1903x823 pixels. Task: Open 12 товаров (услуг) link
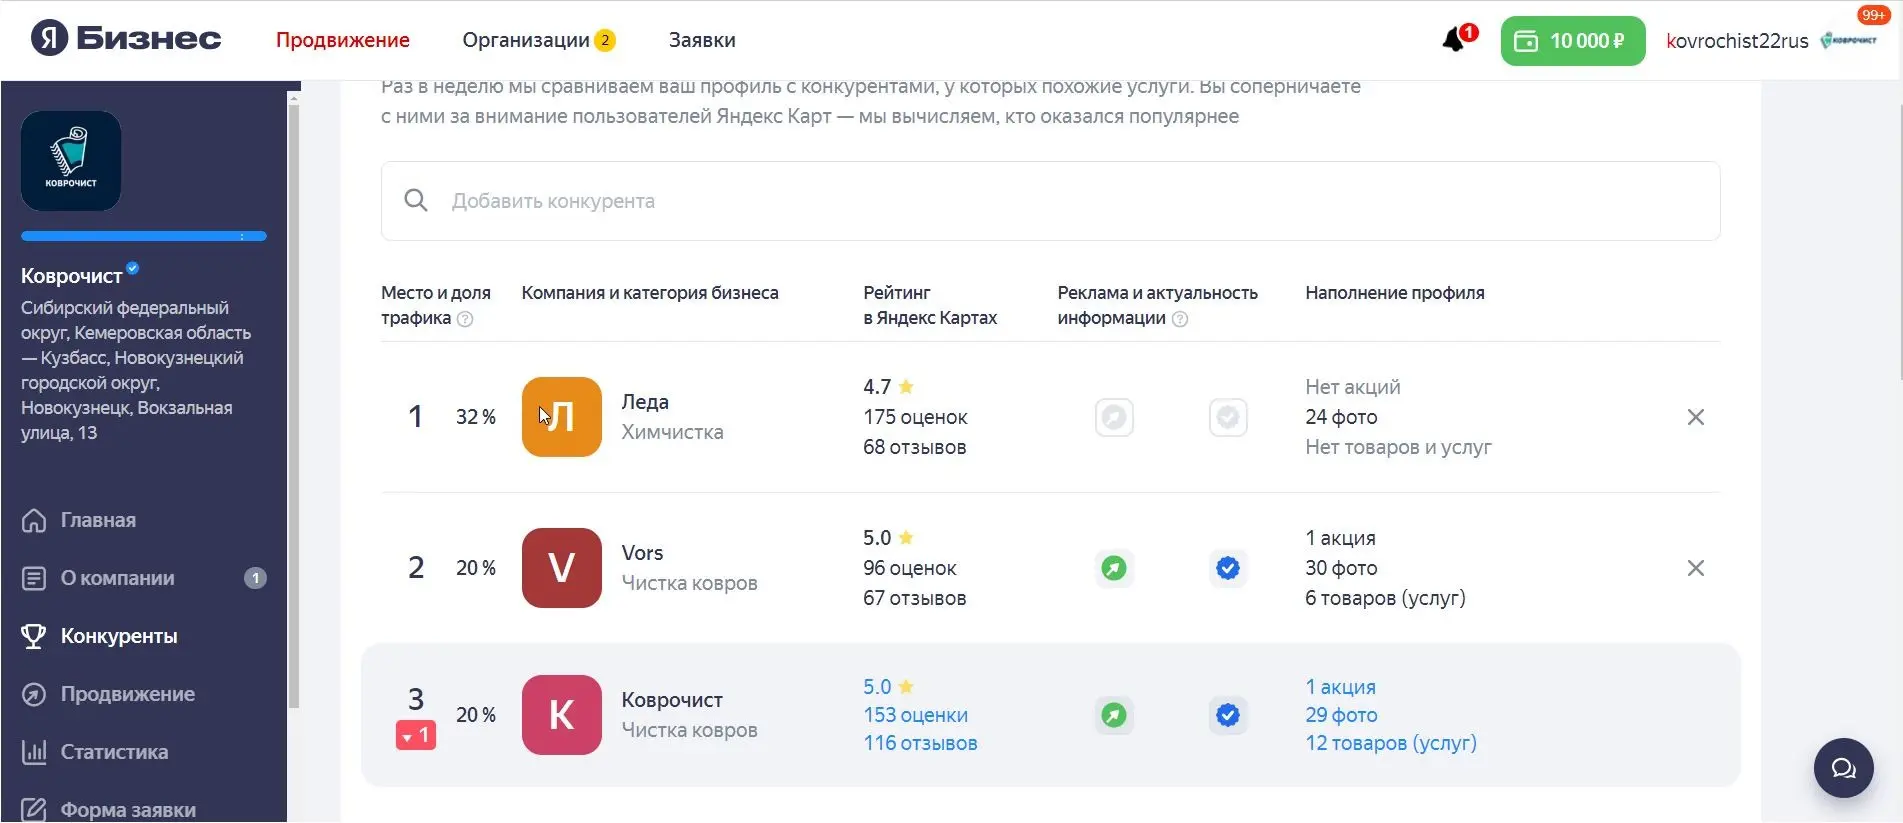tap(1391, 743)
